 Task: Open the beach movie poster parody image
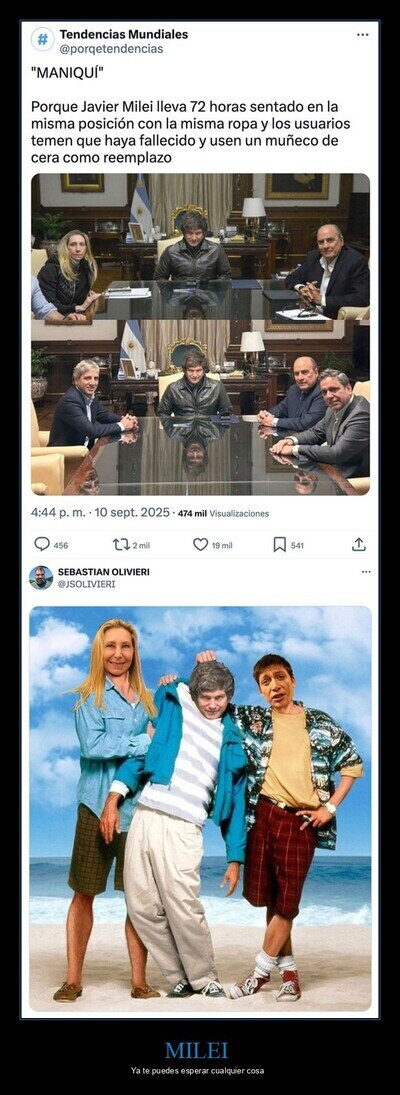pyautogui.click(x=200, y=809)
